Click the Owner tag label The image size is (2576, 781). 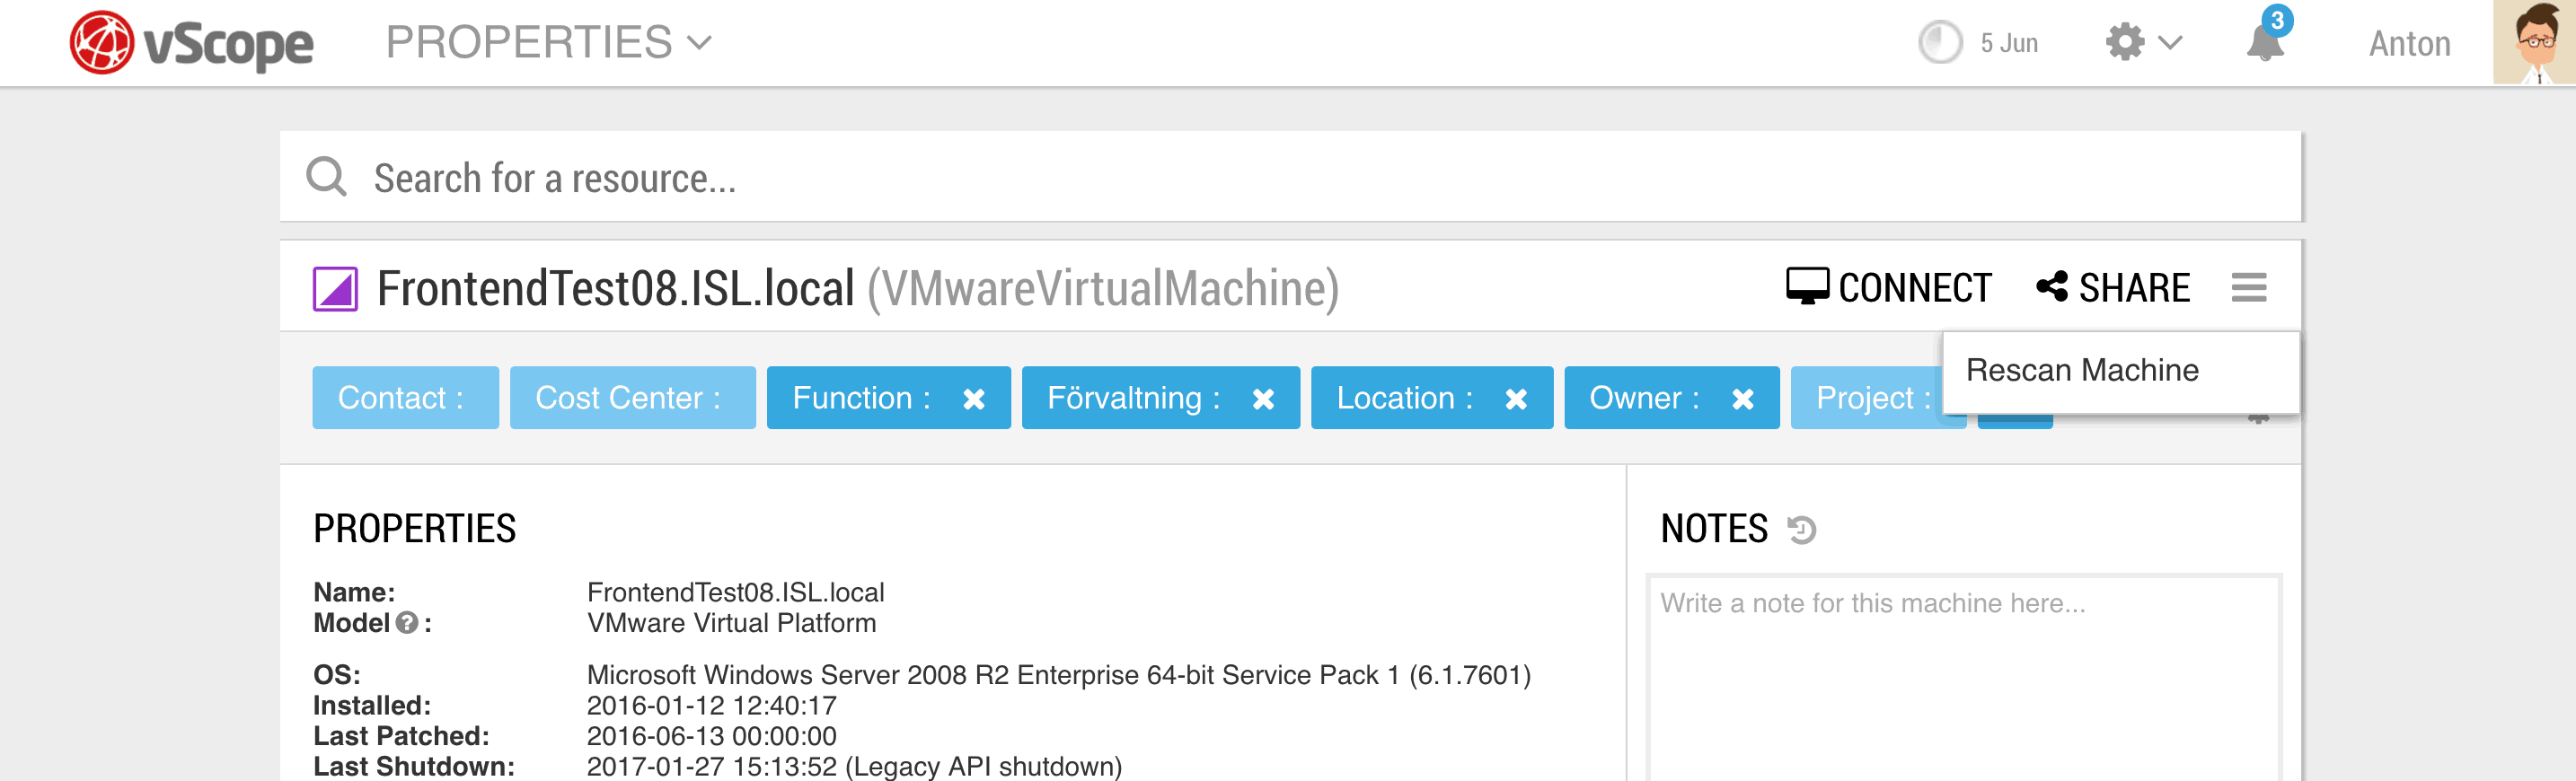coord(1644,398)
